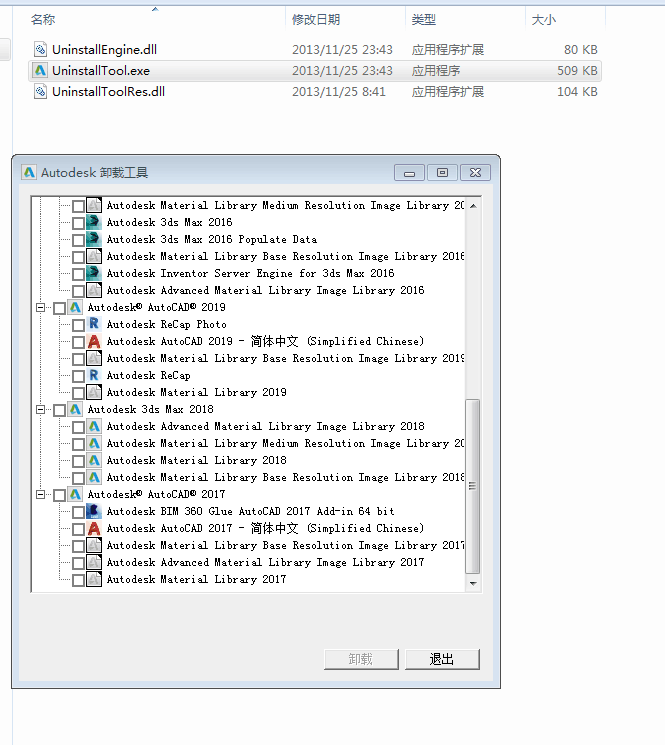This screenshot has width=665, height=745.
Task: Click icon of 3ds Max 2016 Populate Data
Action: 94,239
